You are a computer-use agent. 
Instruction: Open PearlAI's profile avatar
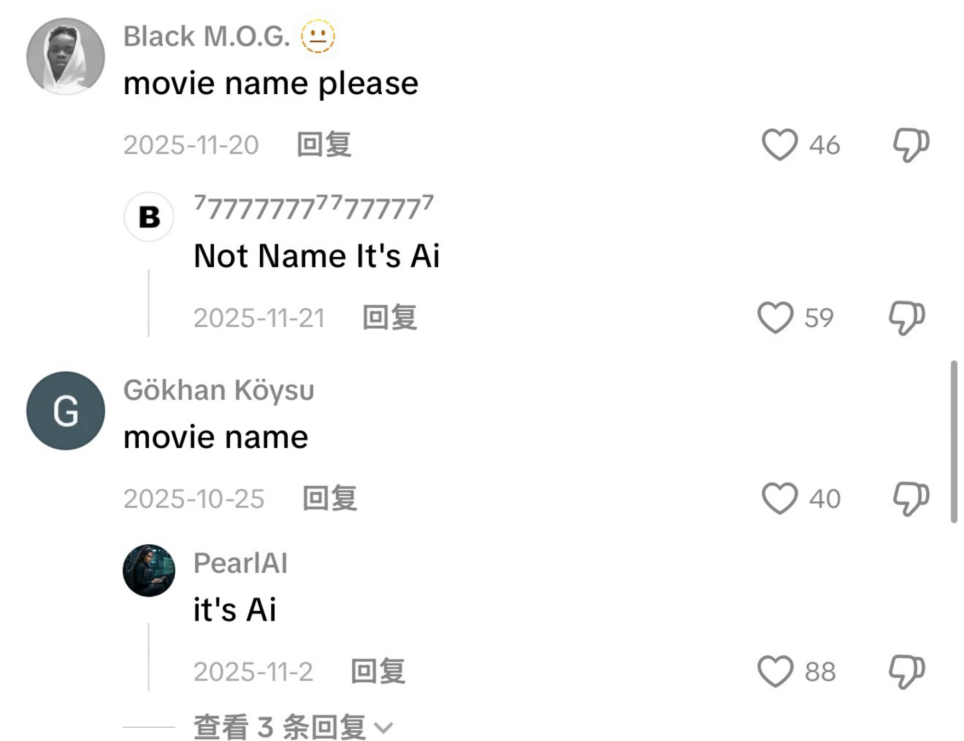tap(149, 571)
